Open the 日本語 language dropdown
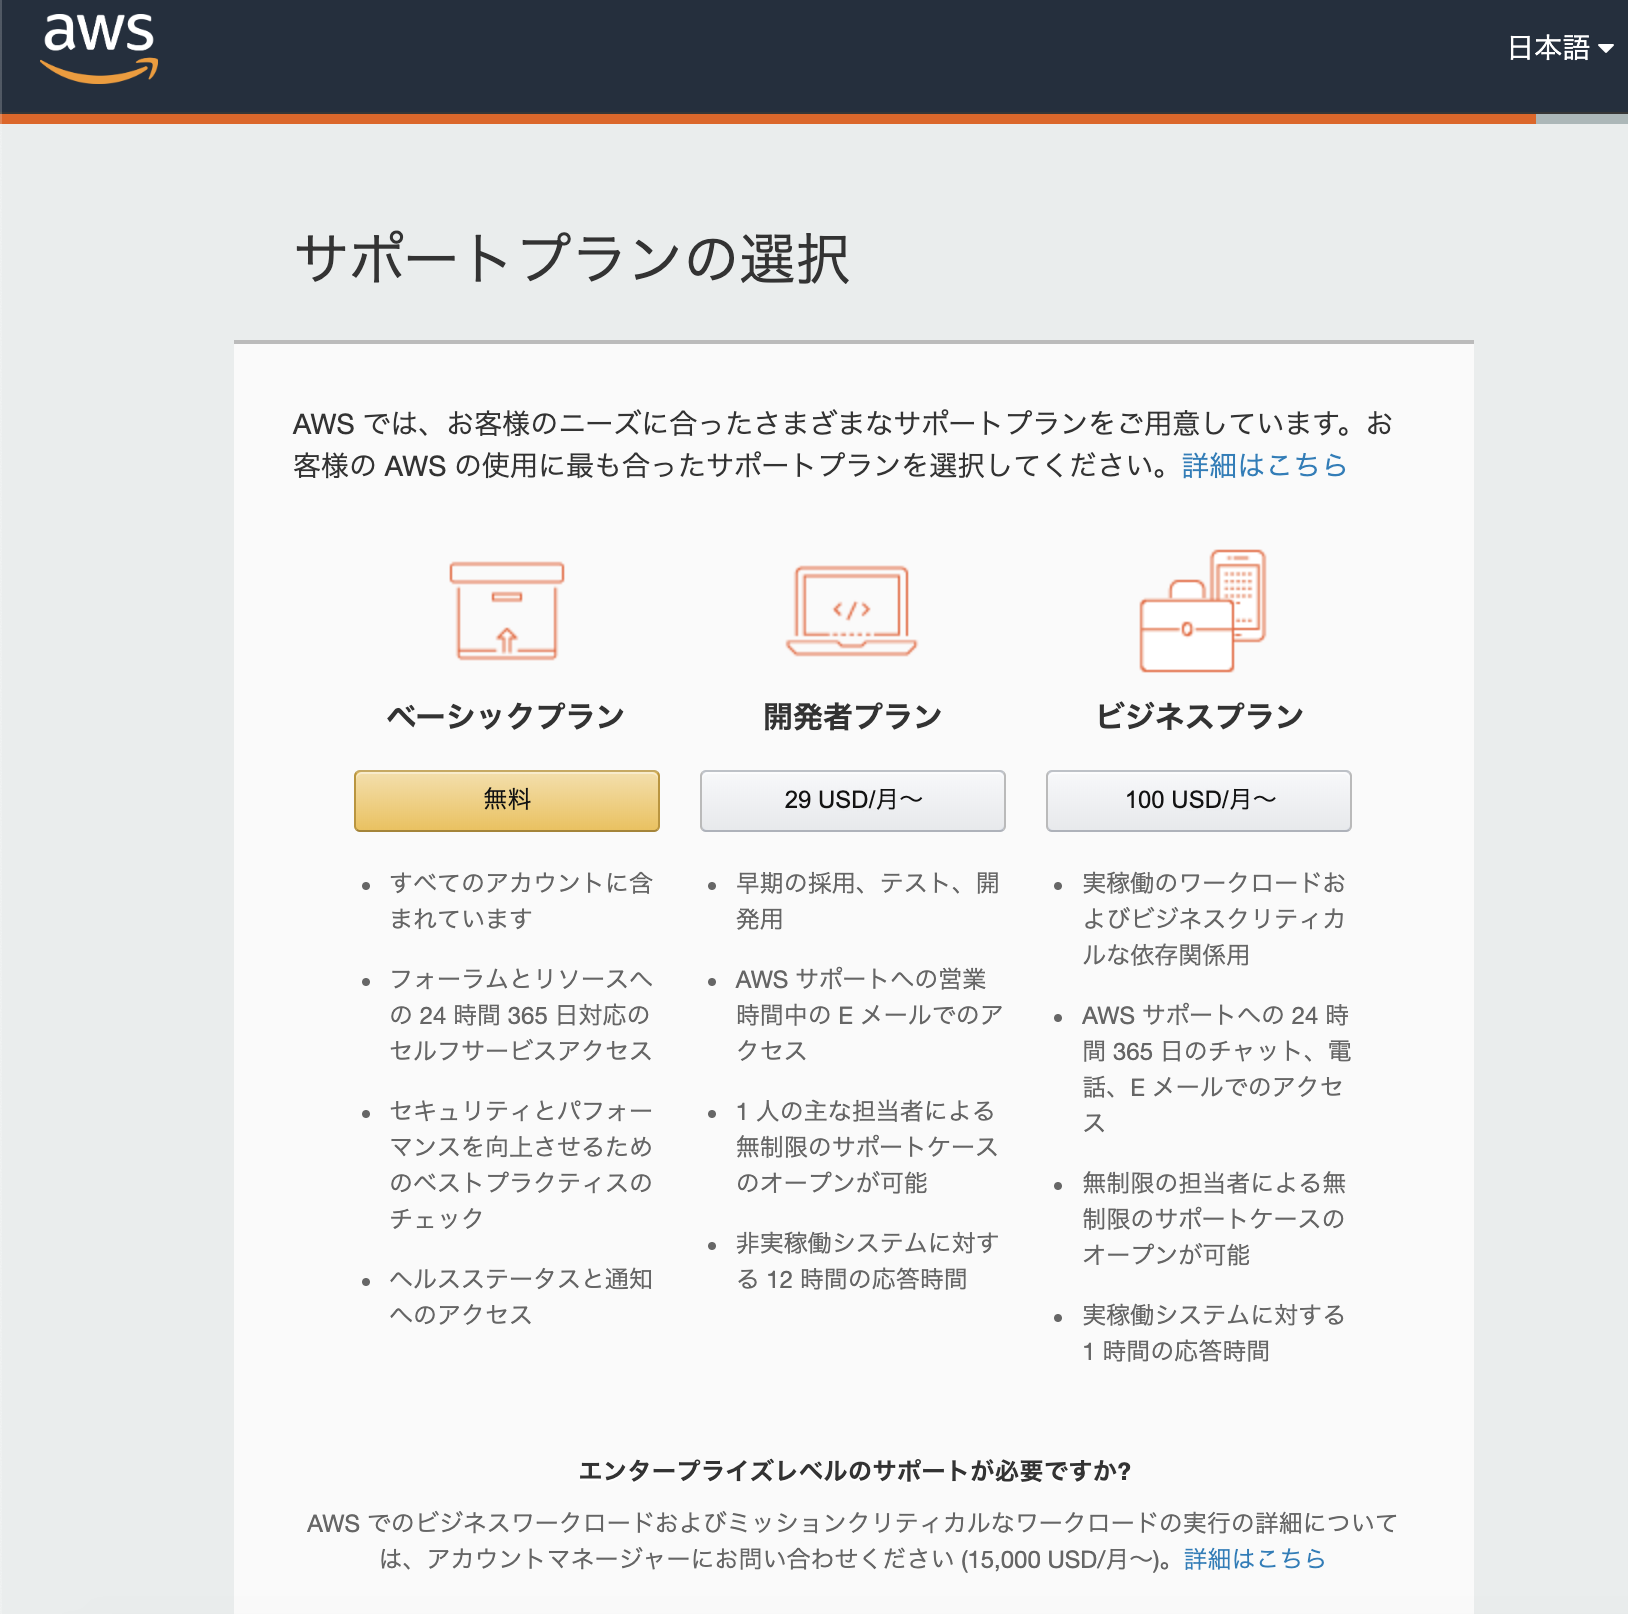 [1560, 48]
